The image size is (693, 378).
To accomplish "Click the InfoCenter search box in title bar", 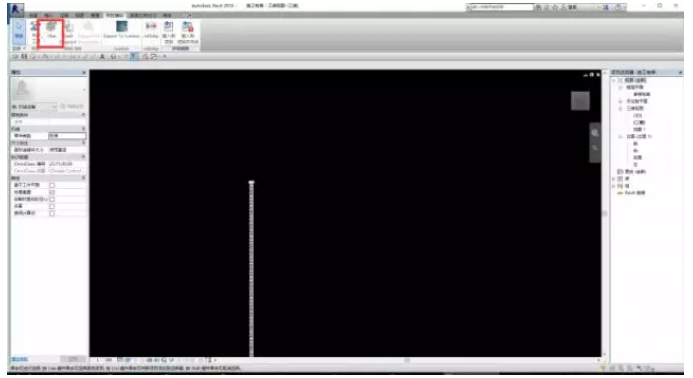I will (501, 7).
